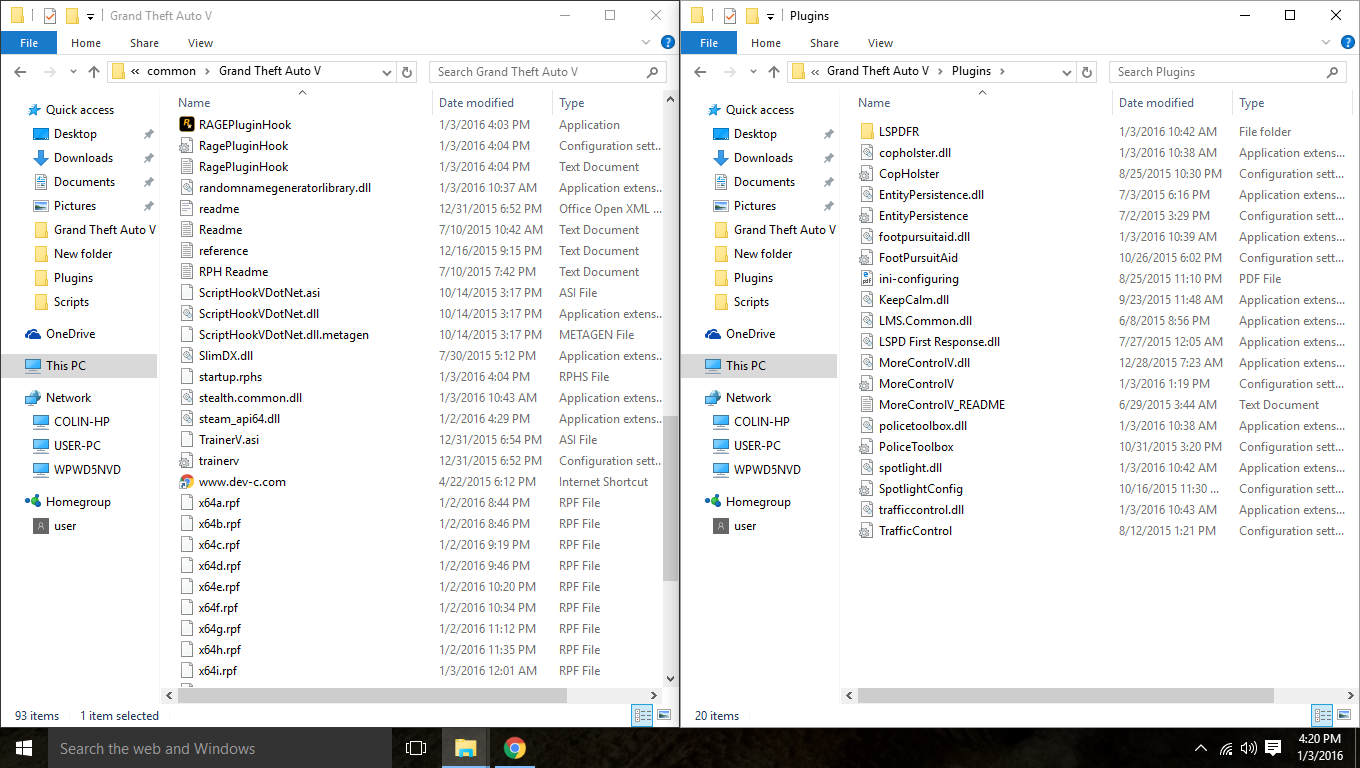Switch Grand Theft Auto V window to large icons view
The image size is (1360, 768).
(x=662, y=715)
